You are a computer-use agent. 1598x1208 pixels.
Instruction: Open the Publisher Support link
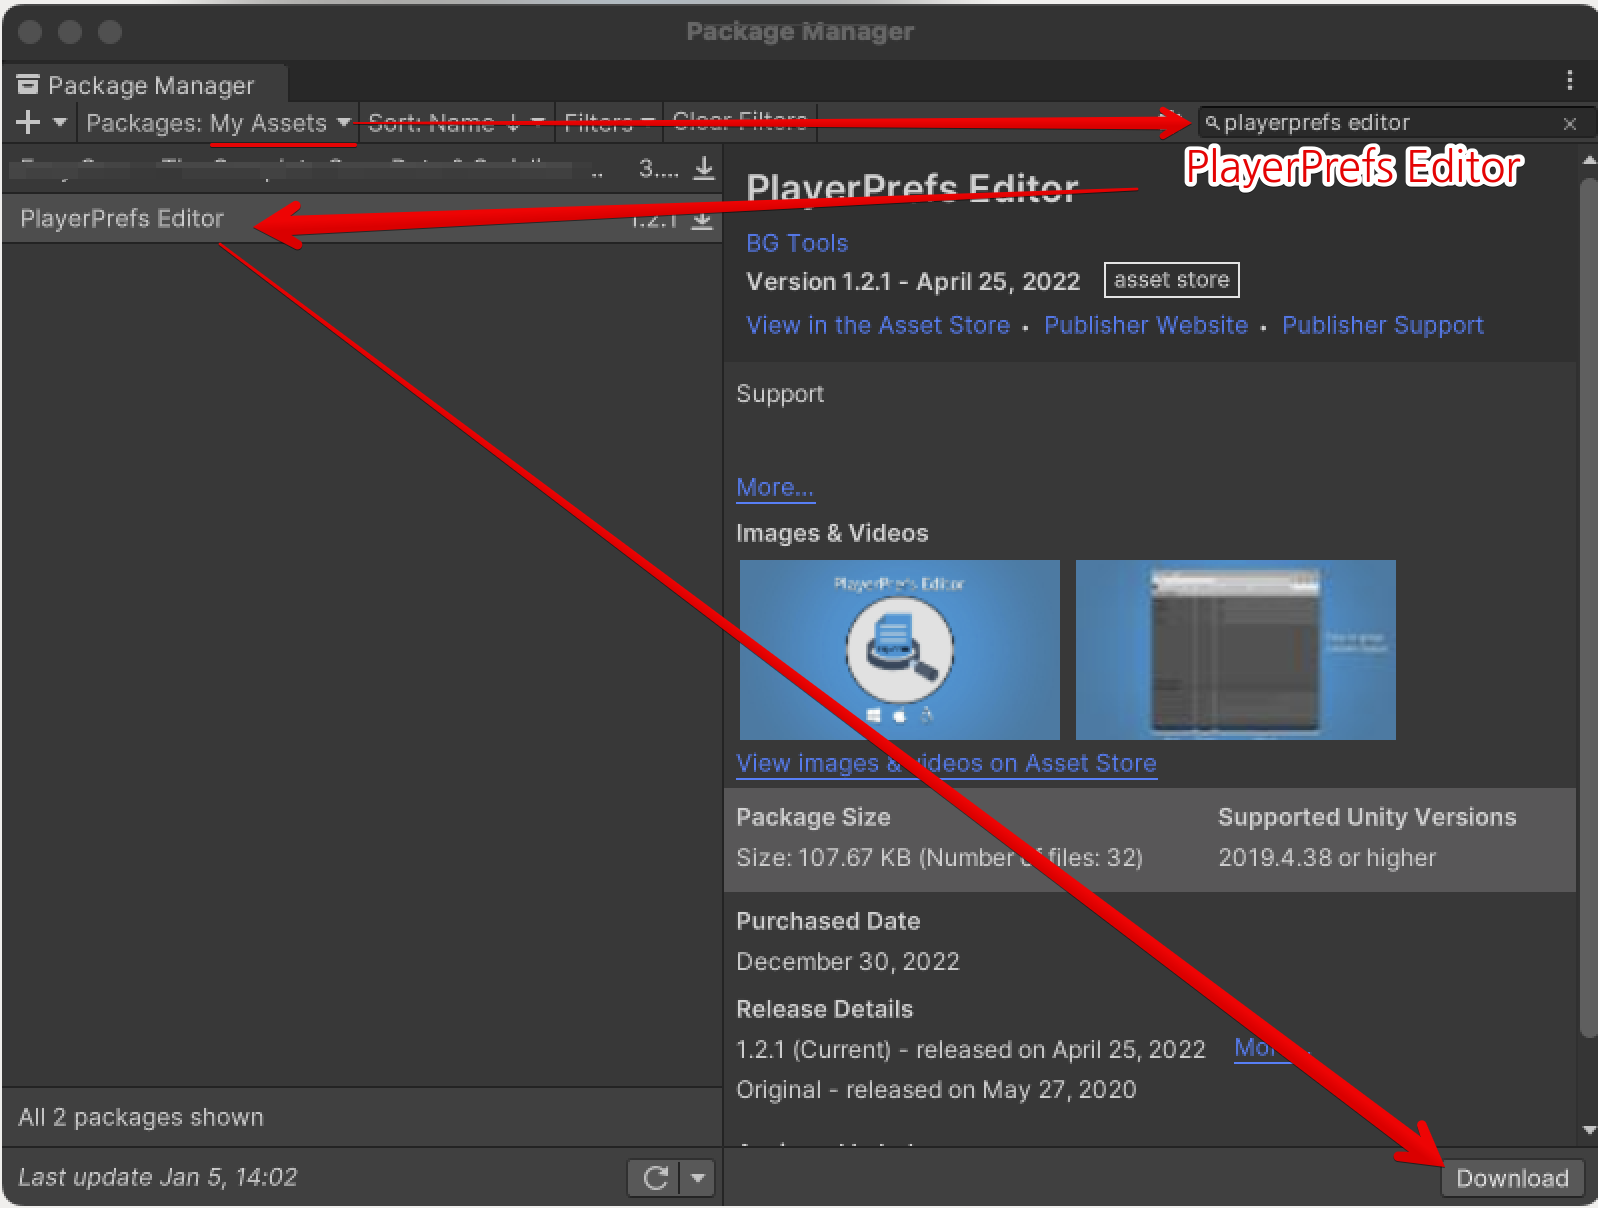point(1382,325)
